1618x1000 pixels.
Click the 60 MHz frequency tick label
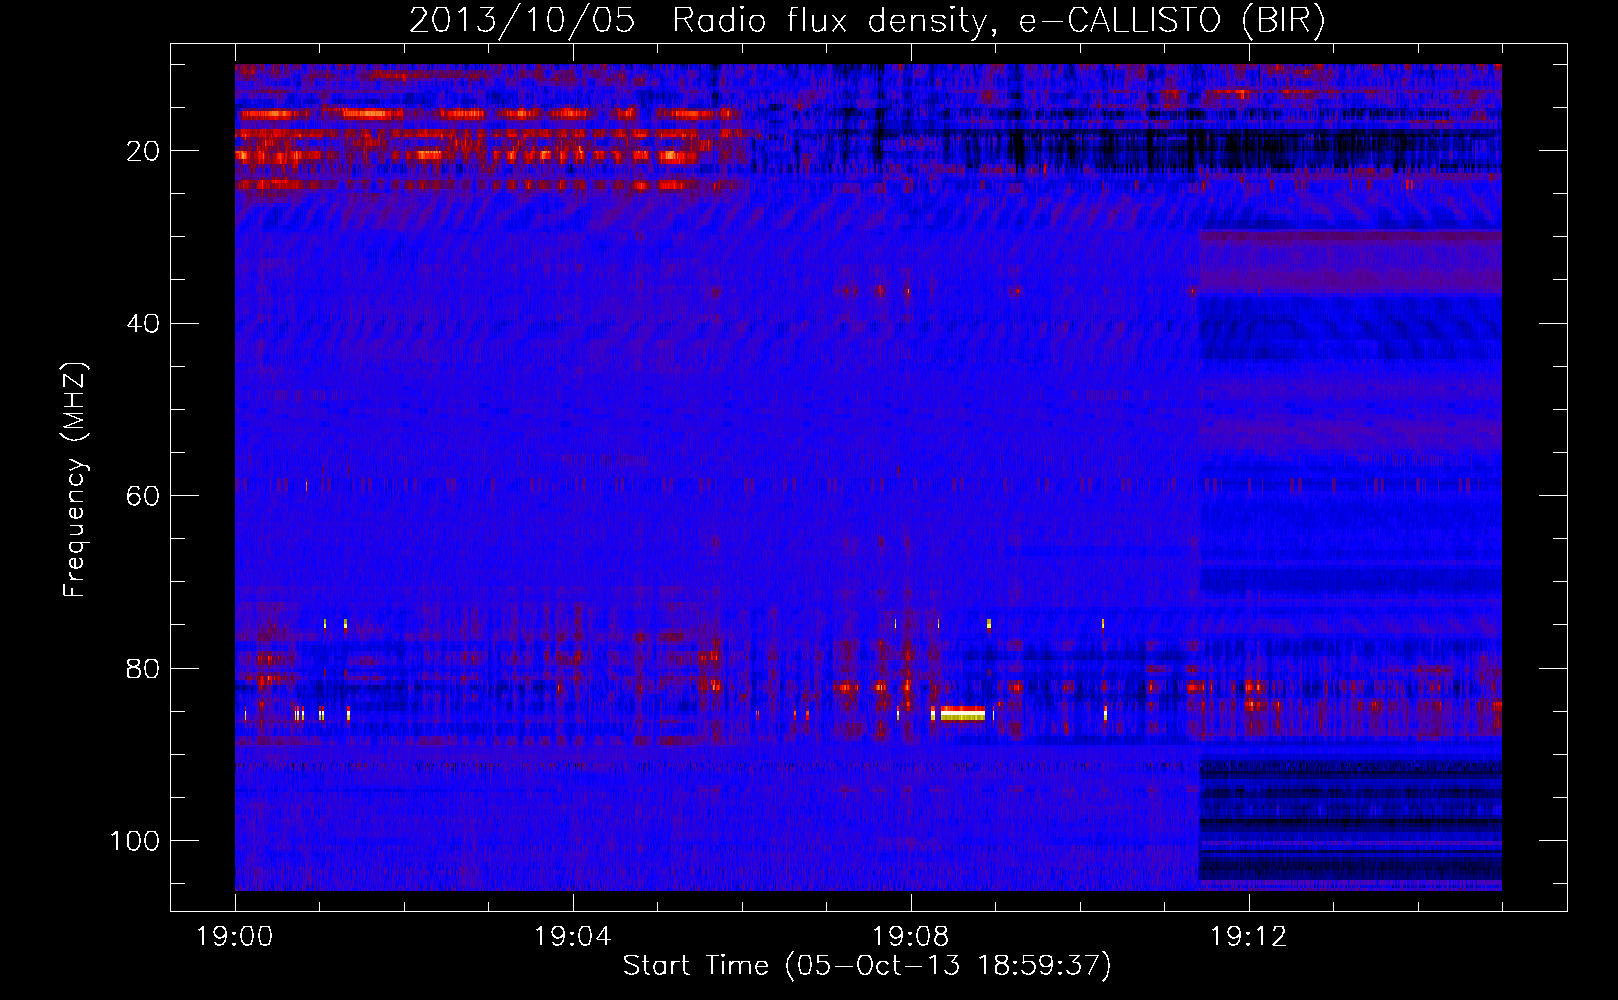(x=143, y=496)
